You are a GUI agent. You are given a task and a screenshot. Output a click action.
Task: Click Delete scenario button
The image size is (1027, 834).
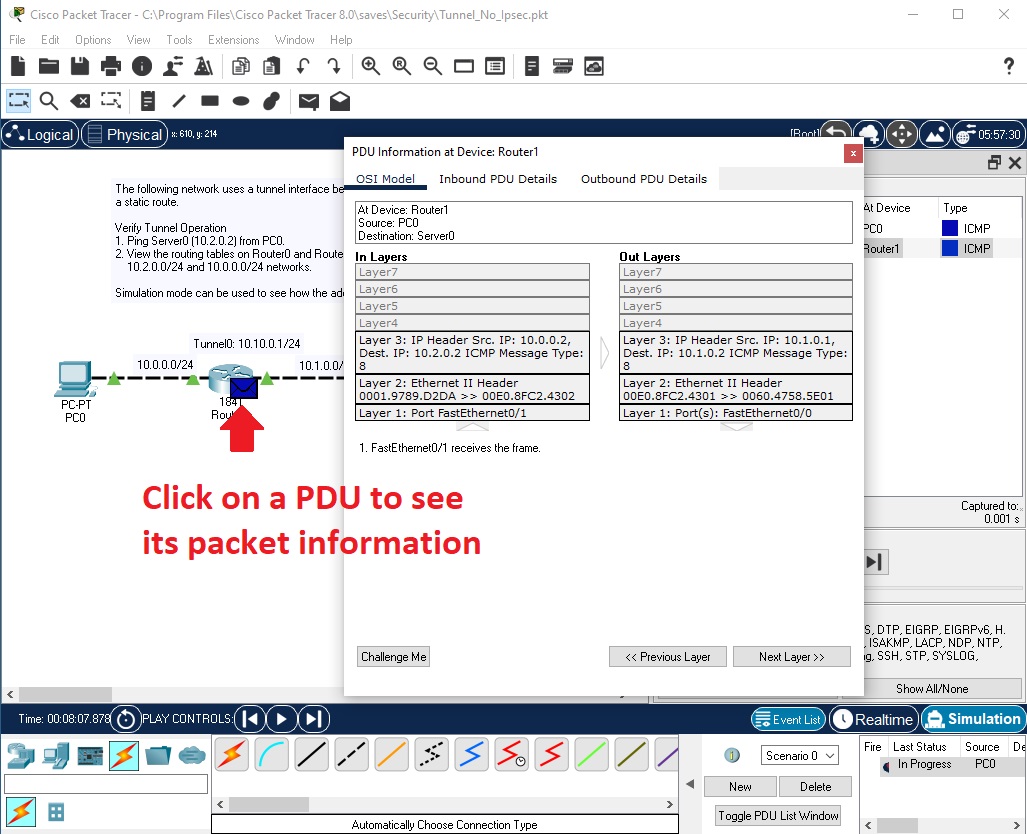tap(815, 787)
